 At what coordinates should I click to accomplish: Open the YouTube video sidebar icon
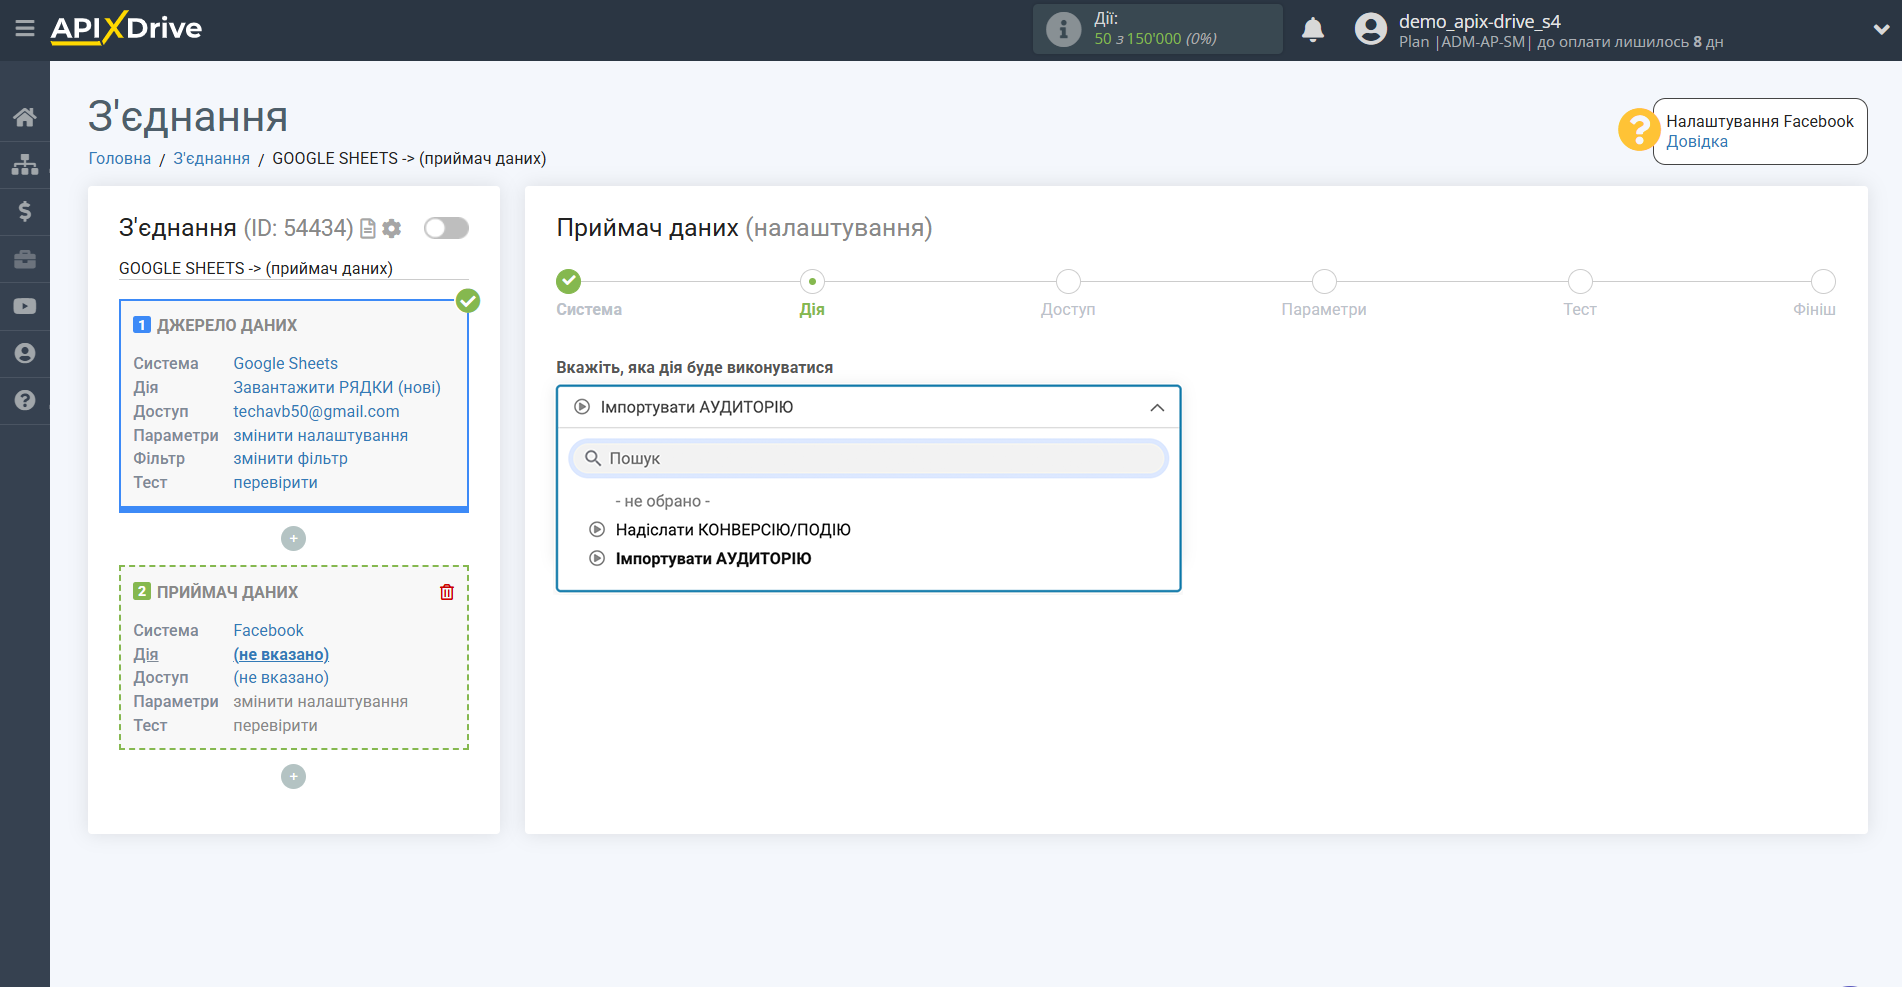click(25, 306)
